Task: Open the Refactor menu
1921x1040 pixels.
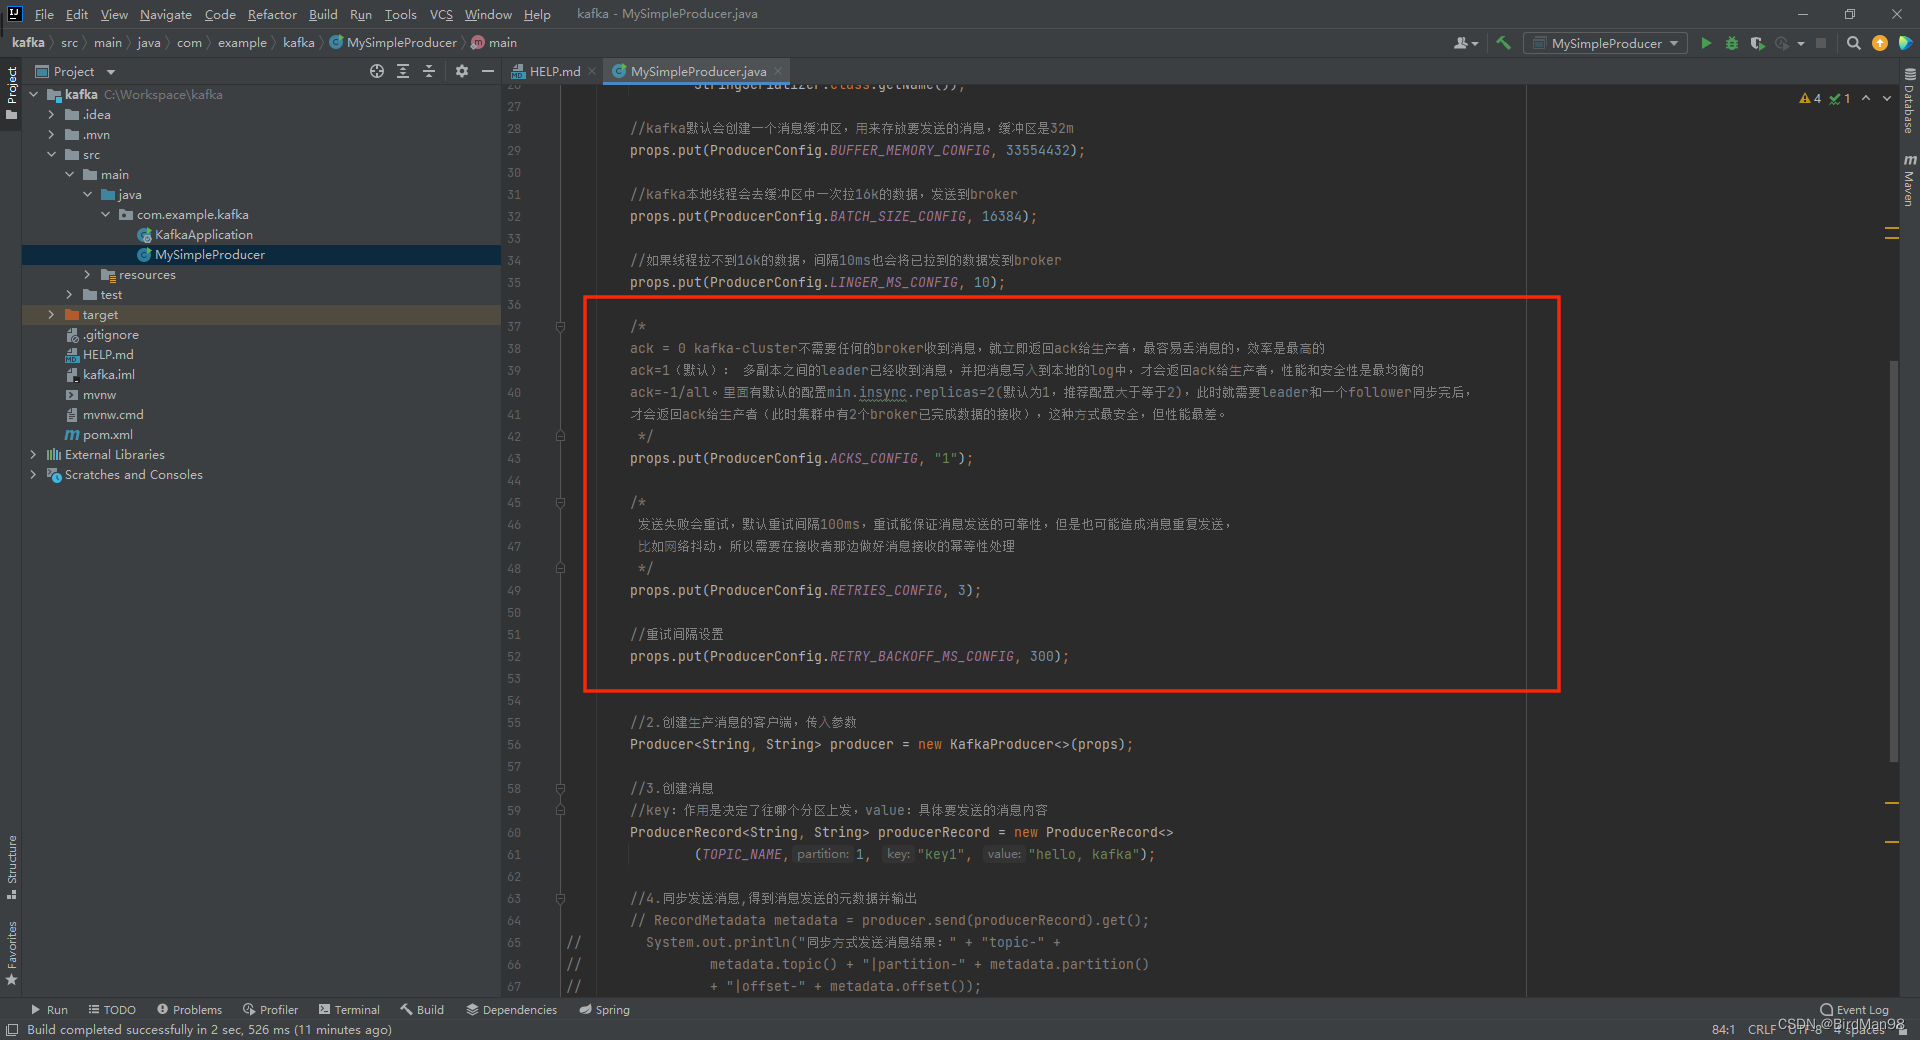Action: click(272, 14)
